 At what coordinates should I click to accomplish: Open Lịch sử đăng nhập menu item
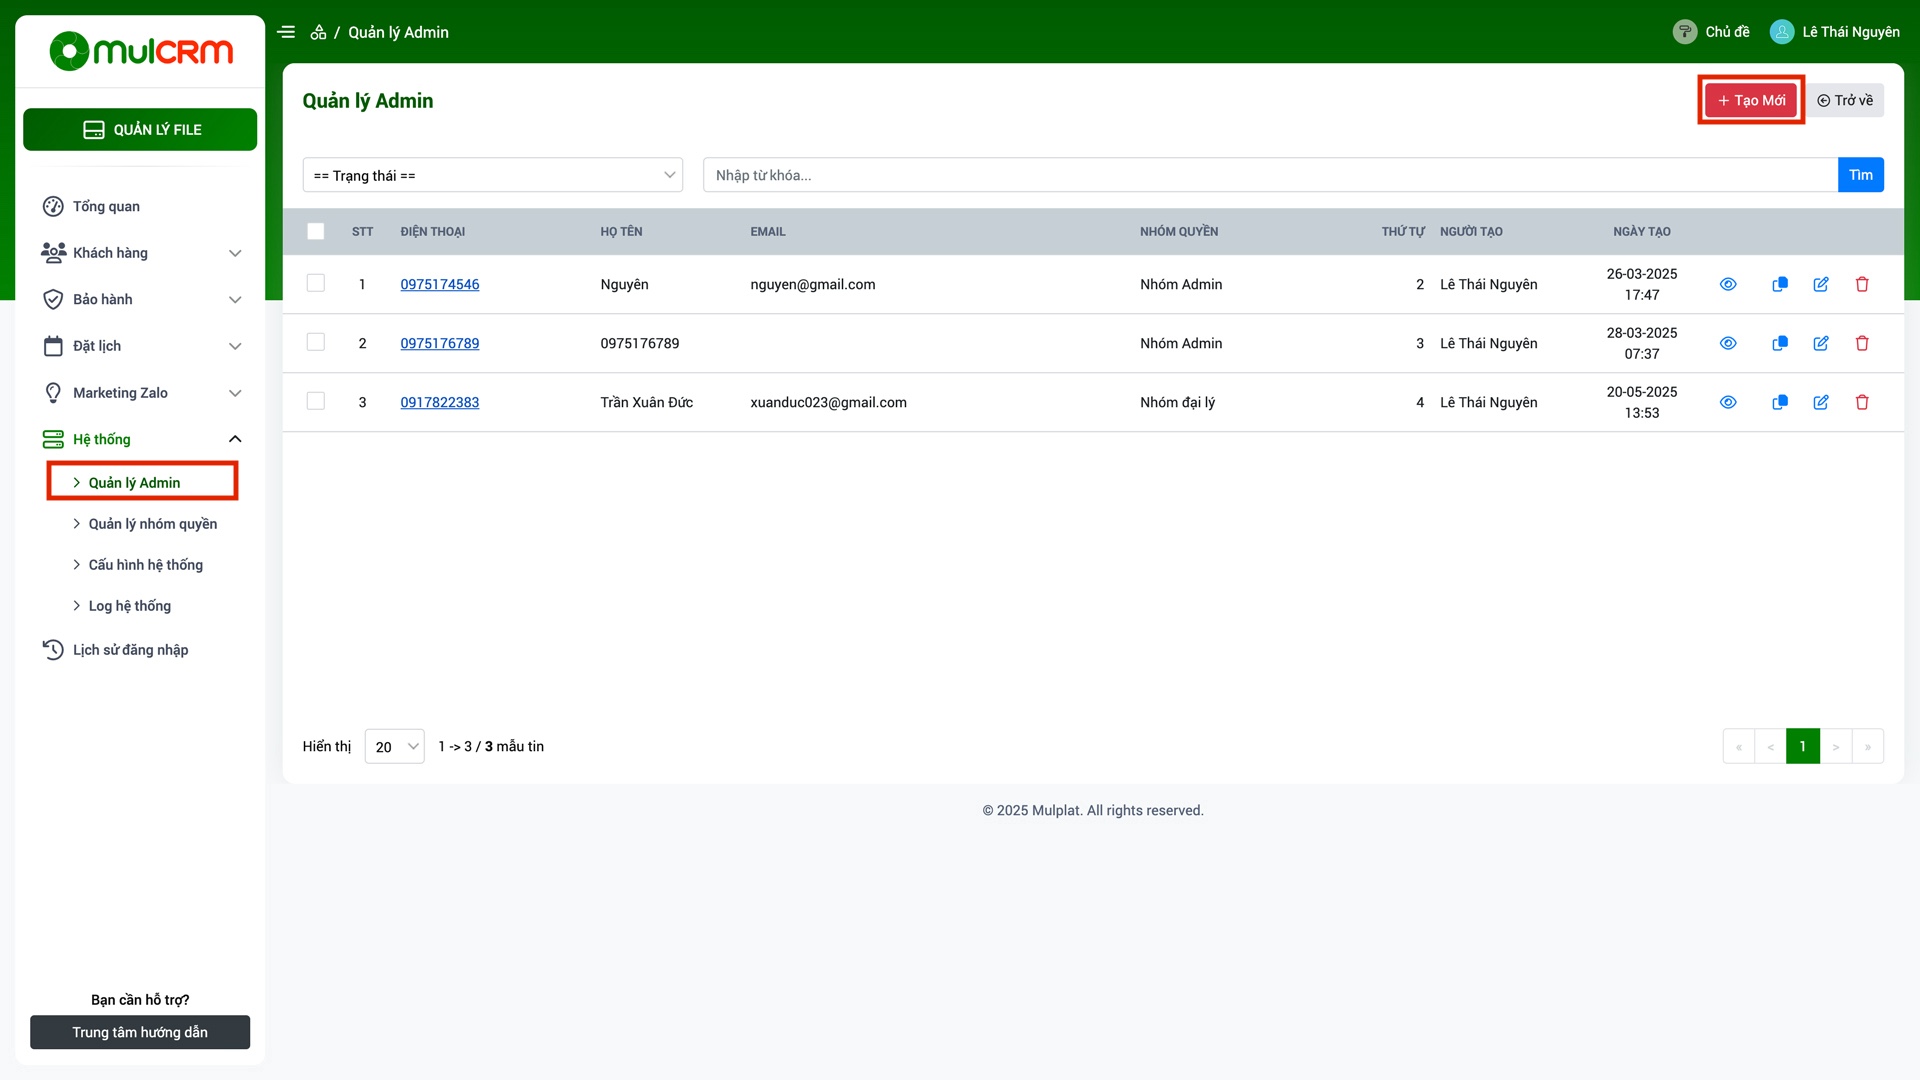click(x=130, y=650)
